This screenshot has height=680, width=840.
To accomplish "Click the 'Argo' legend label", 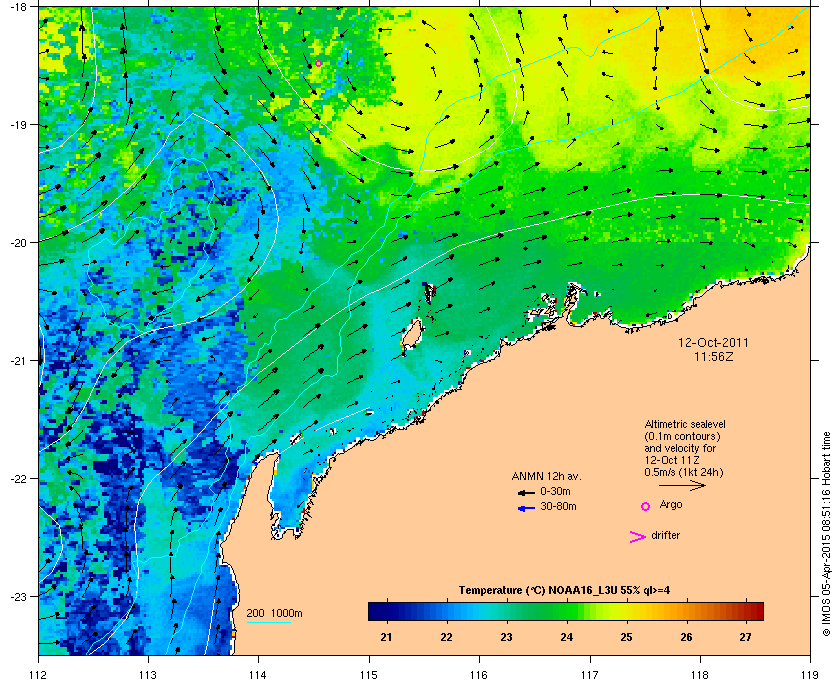I will [x=671, y=504].
